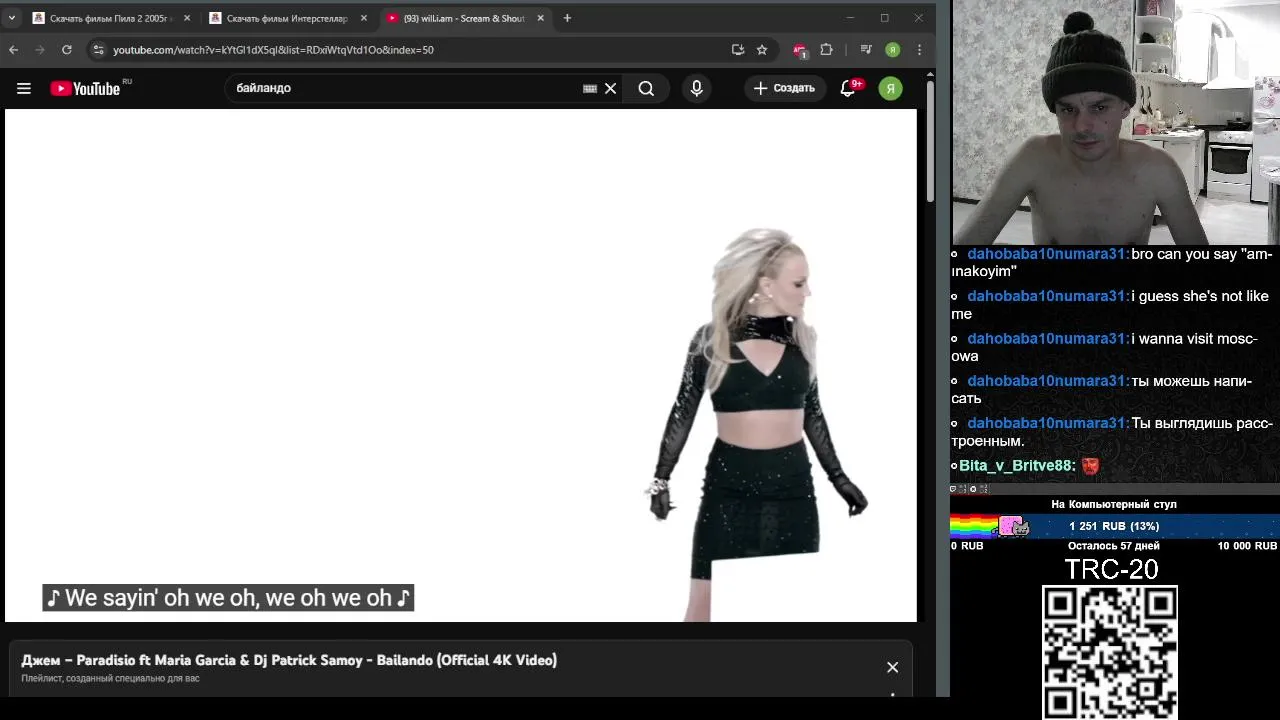Viewport: 1280px width, 720px height.
Task: Click the '10 000 RUB' goal amount
Action: pos(1247,546)
